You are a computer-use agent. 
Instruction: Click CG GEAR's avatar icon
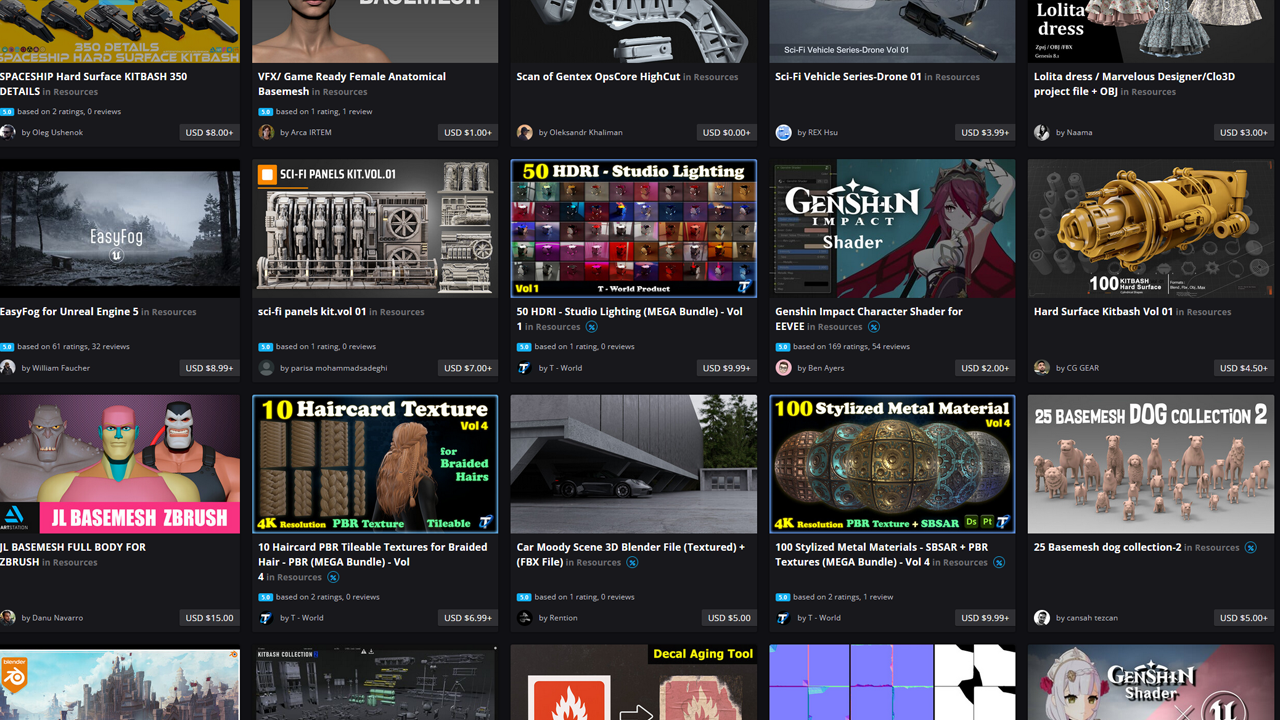click(1042, 368)
